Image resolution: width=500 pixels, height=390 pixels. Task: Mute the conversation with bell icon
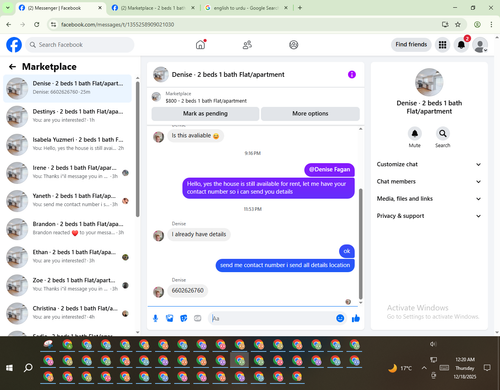(415, 134)
